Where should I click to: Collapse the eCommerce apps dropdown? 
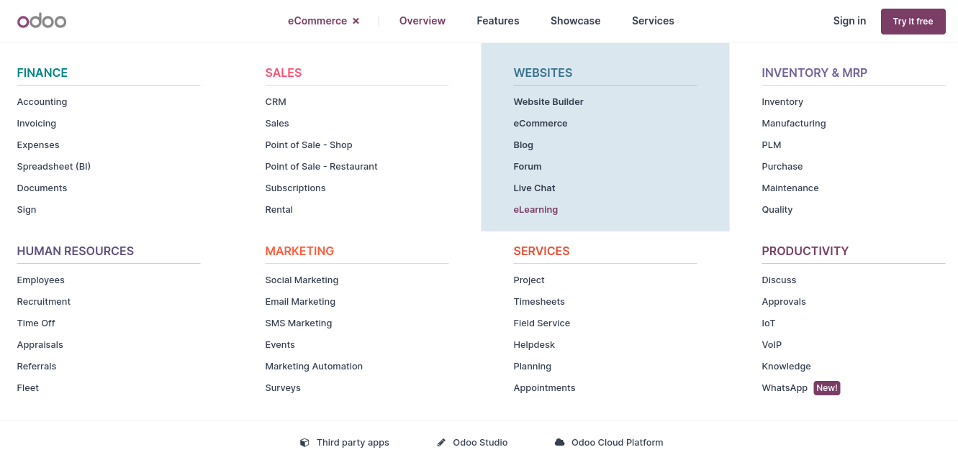(x=317, y=21)
